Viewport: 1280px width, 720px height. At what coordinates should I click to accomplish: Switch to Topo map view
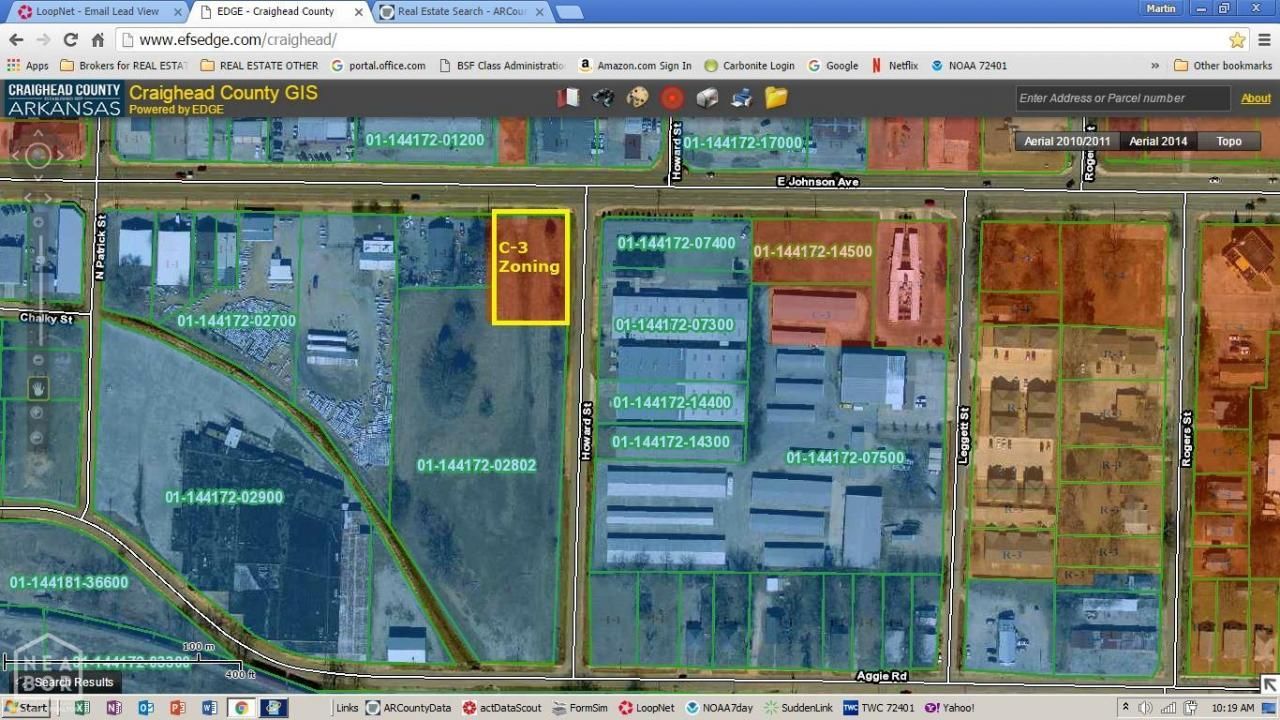[x=1229, y=141]
